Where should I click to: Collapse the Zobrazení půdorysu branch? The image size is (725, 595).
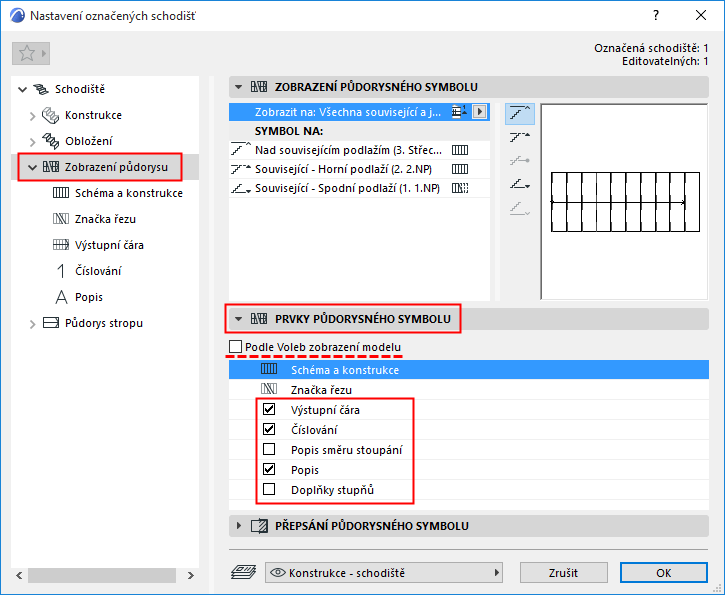click(x=32, y=167)
